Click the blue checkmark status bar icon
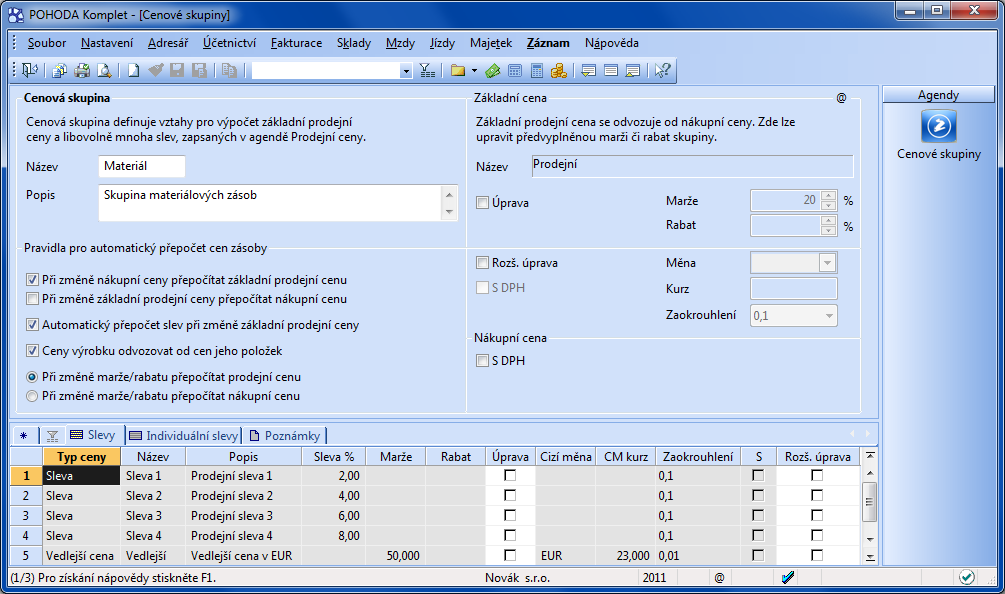 (788, 577)
